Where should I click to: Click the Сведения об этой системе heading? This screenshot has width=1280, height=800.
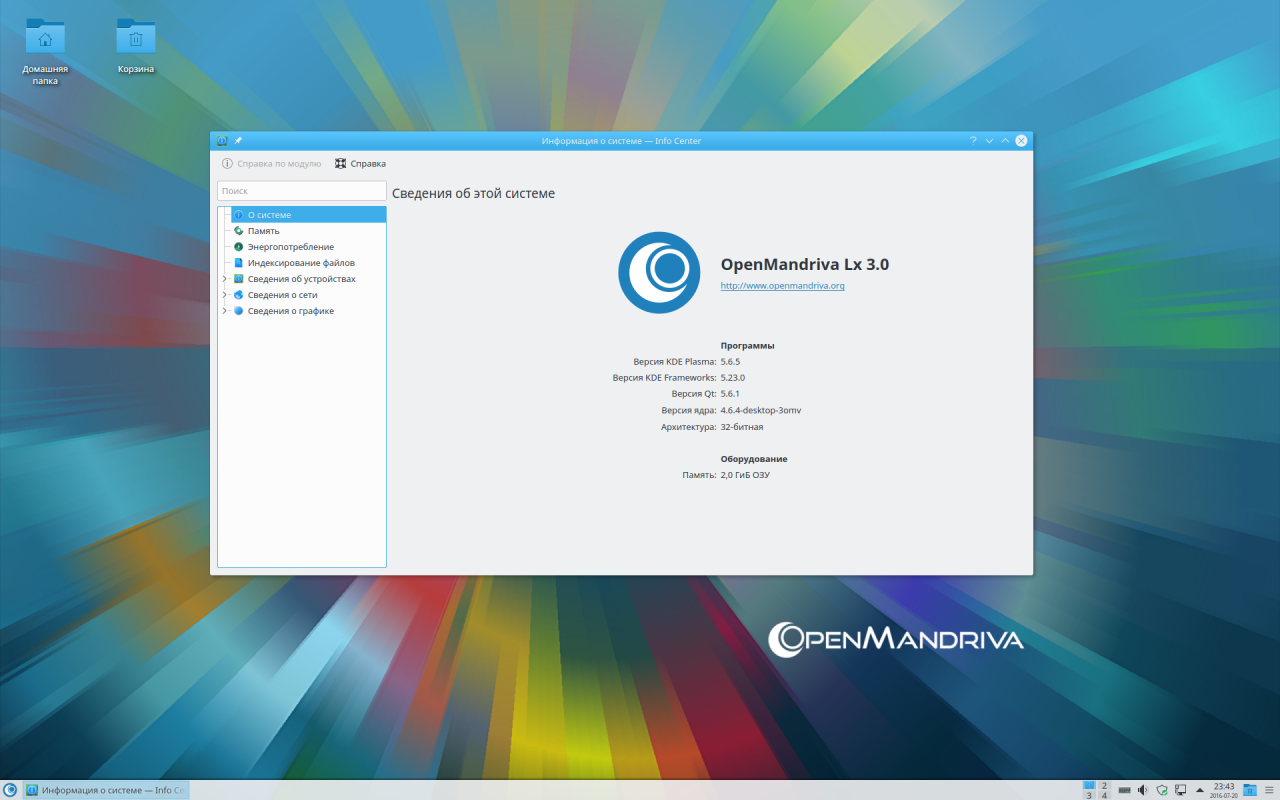(x=473, y=193)
